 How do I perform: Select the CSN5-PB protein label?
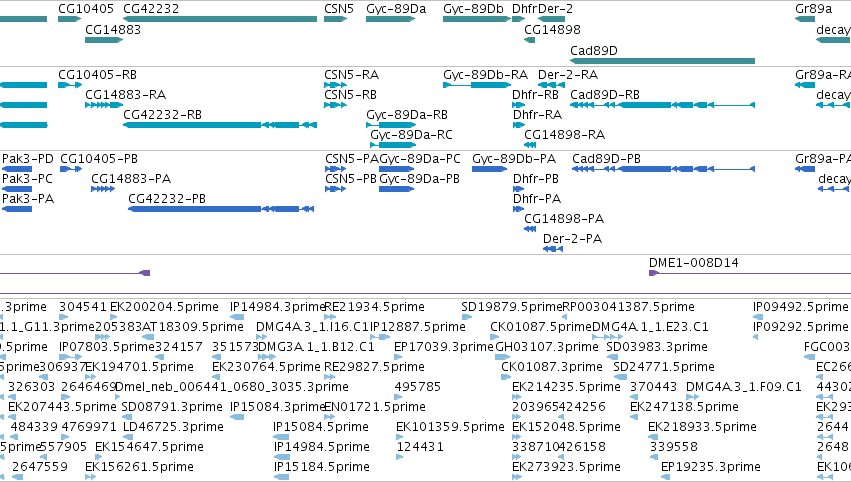351,179
